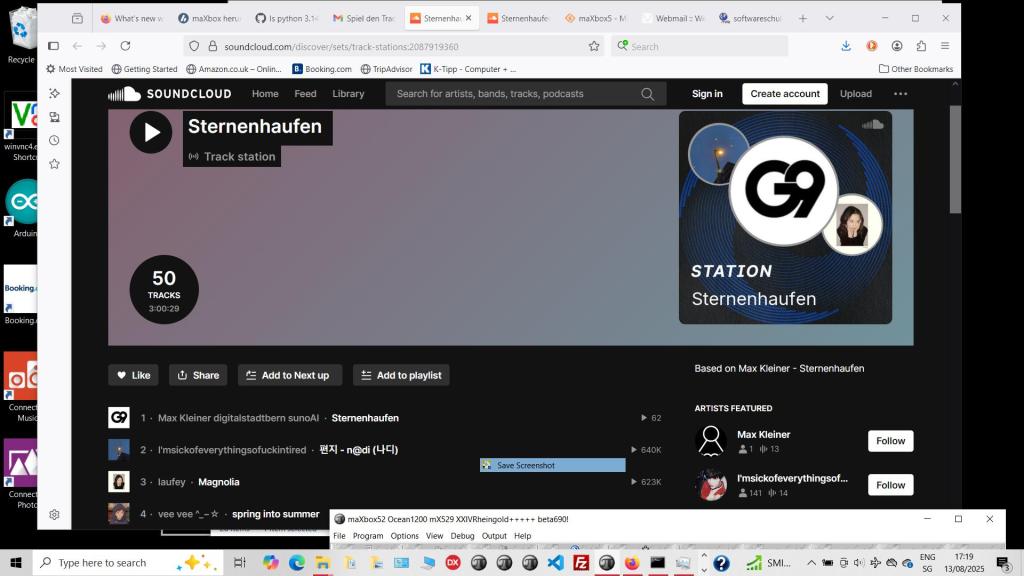Screen dimensions: 1024x576
Task: Click the SoundCloud logo icon
Action: click(x=124, y=94)
